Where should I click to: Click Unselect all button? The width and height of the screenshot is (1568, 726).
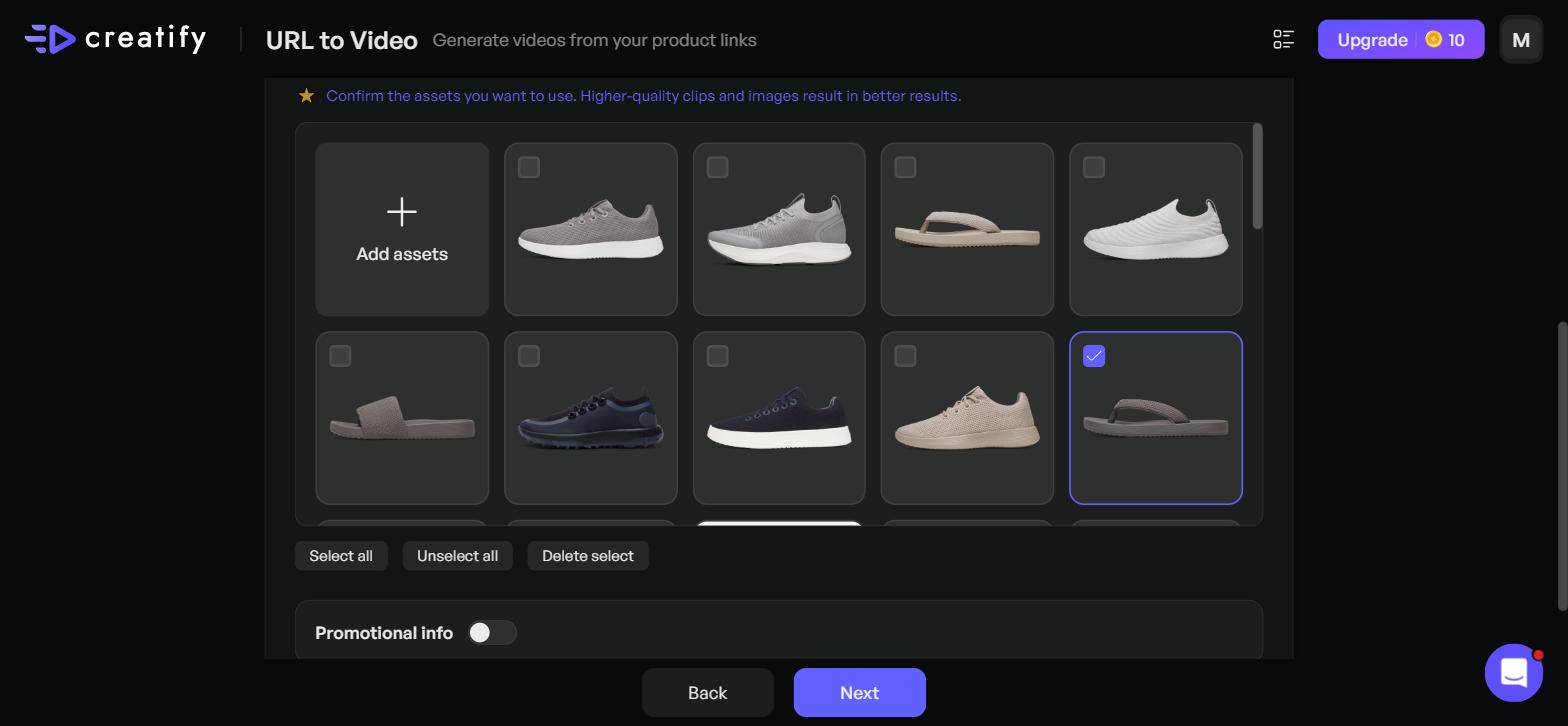coord(457,556)
